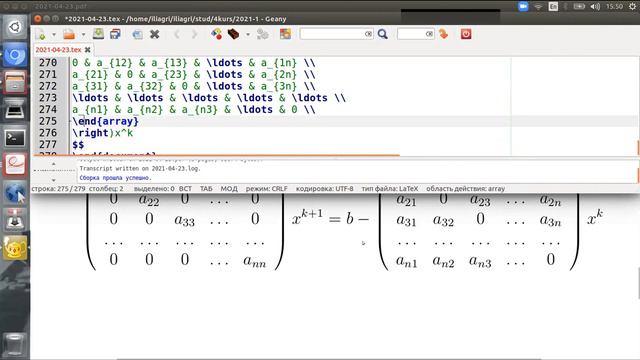Clear the toolbar search field
The height and width of the screenshot is (360, 640).
(368, 34)
